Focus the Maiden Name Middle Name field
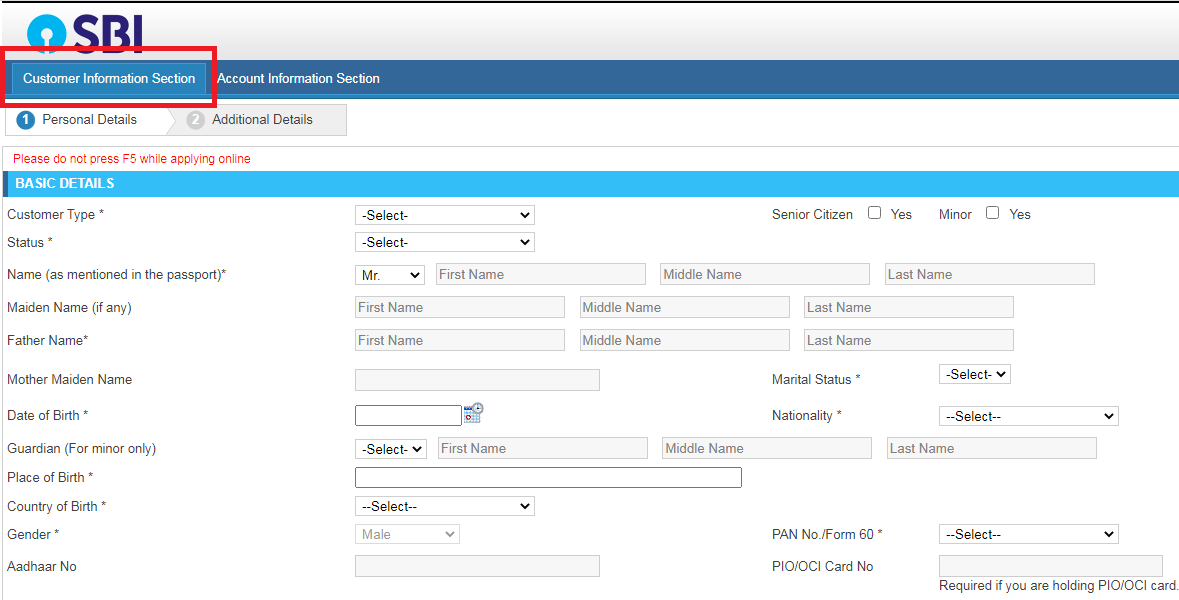The height and width of the screenshot is (600, 1179). click(684, 307)
